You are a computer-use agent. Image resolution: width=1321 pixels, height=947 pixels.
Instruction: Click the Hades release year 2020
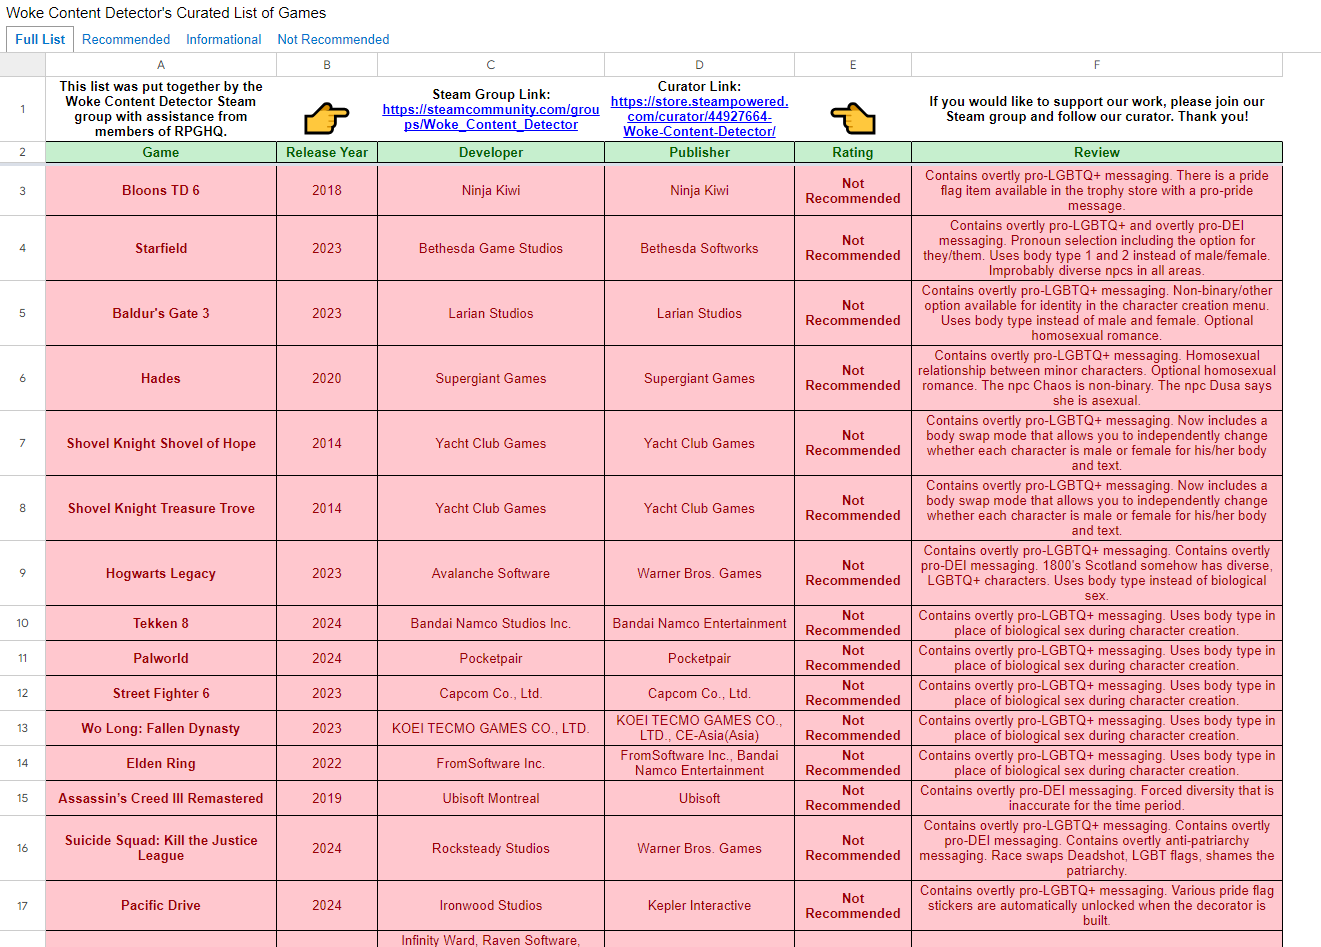pyautogui.click(x=327, y=378)
